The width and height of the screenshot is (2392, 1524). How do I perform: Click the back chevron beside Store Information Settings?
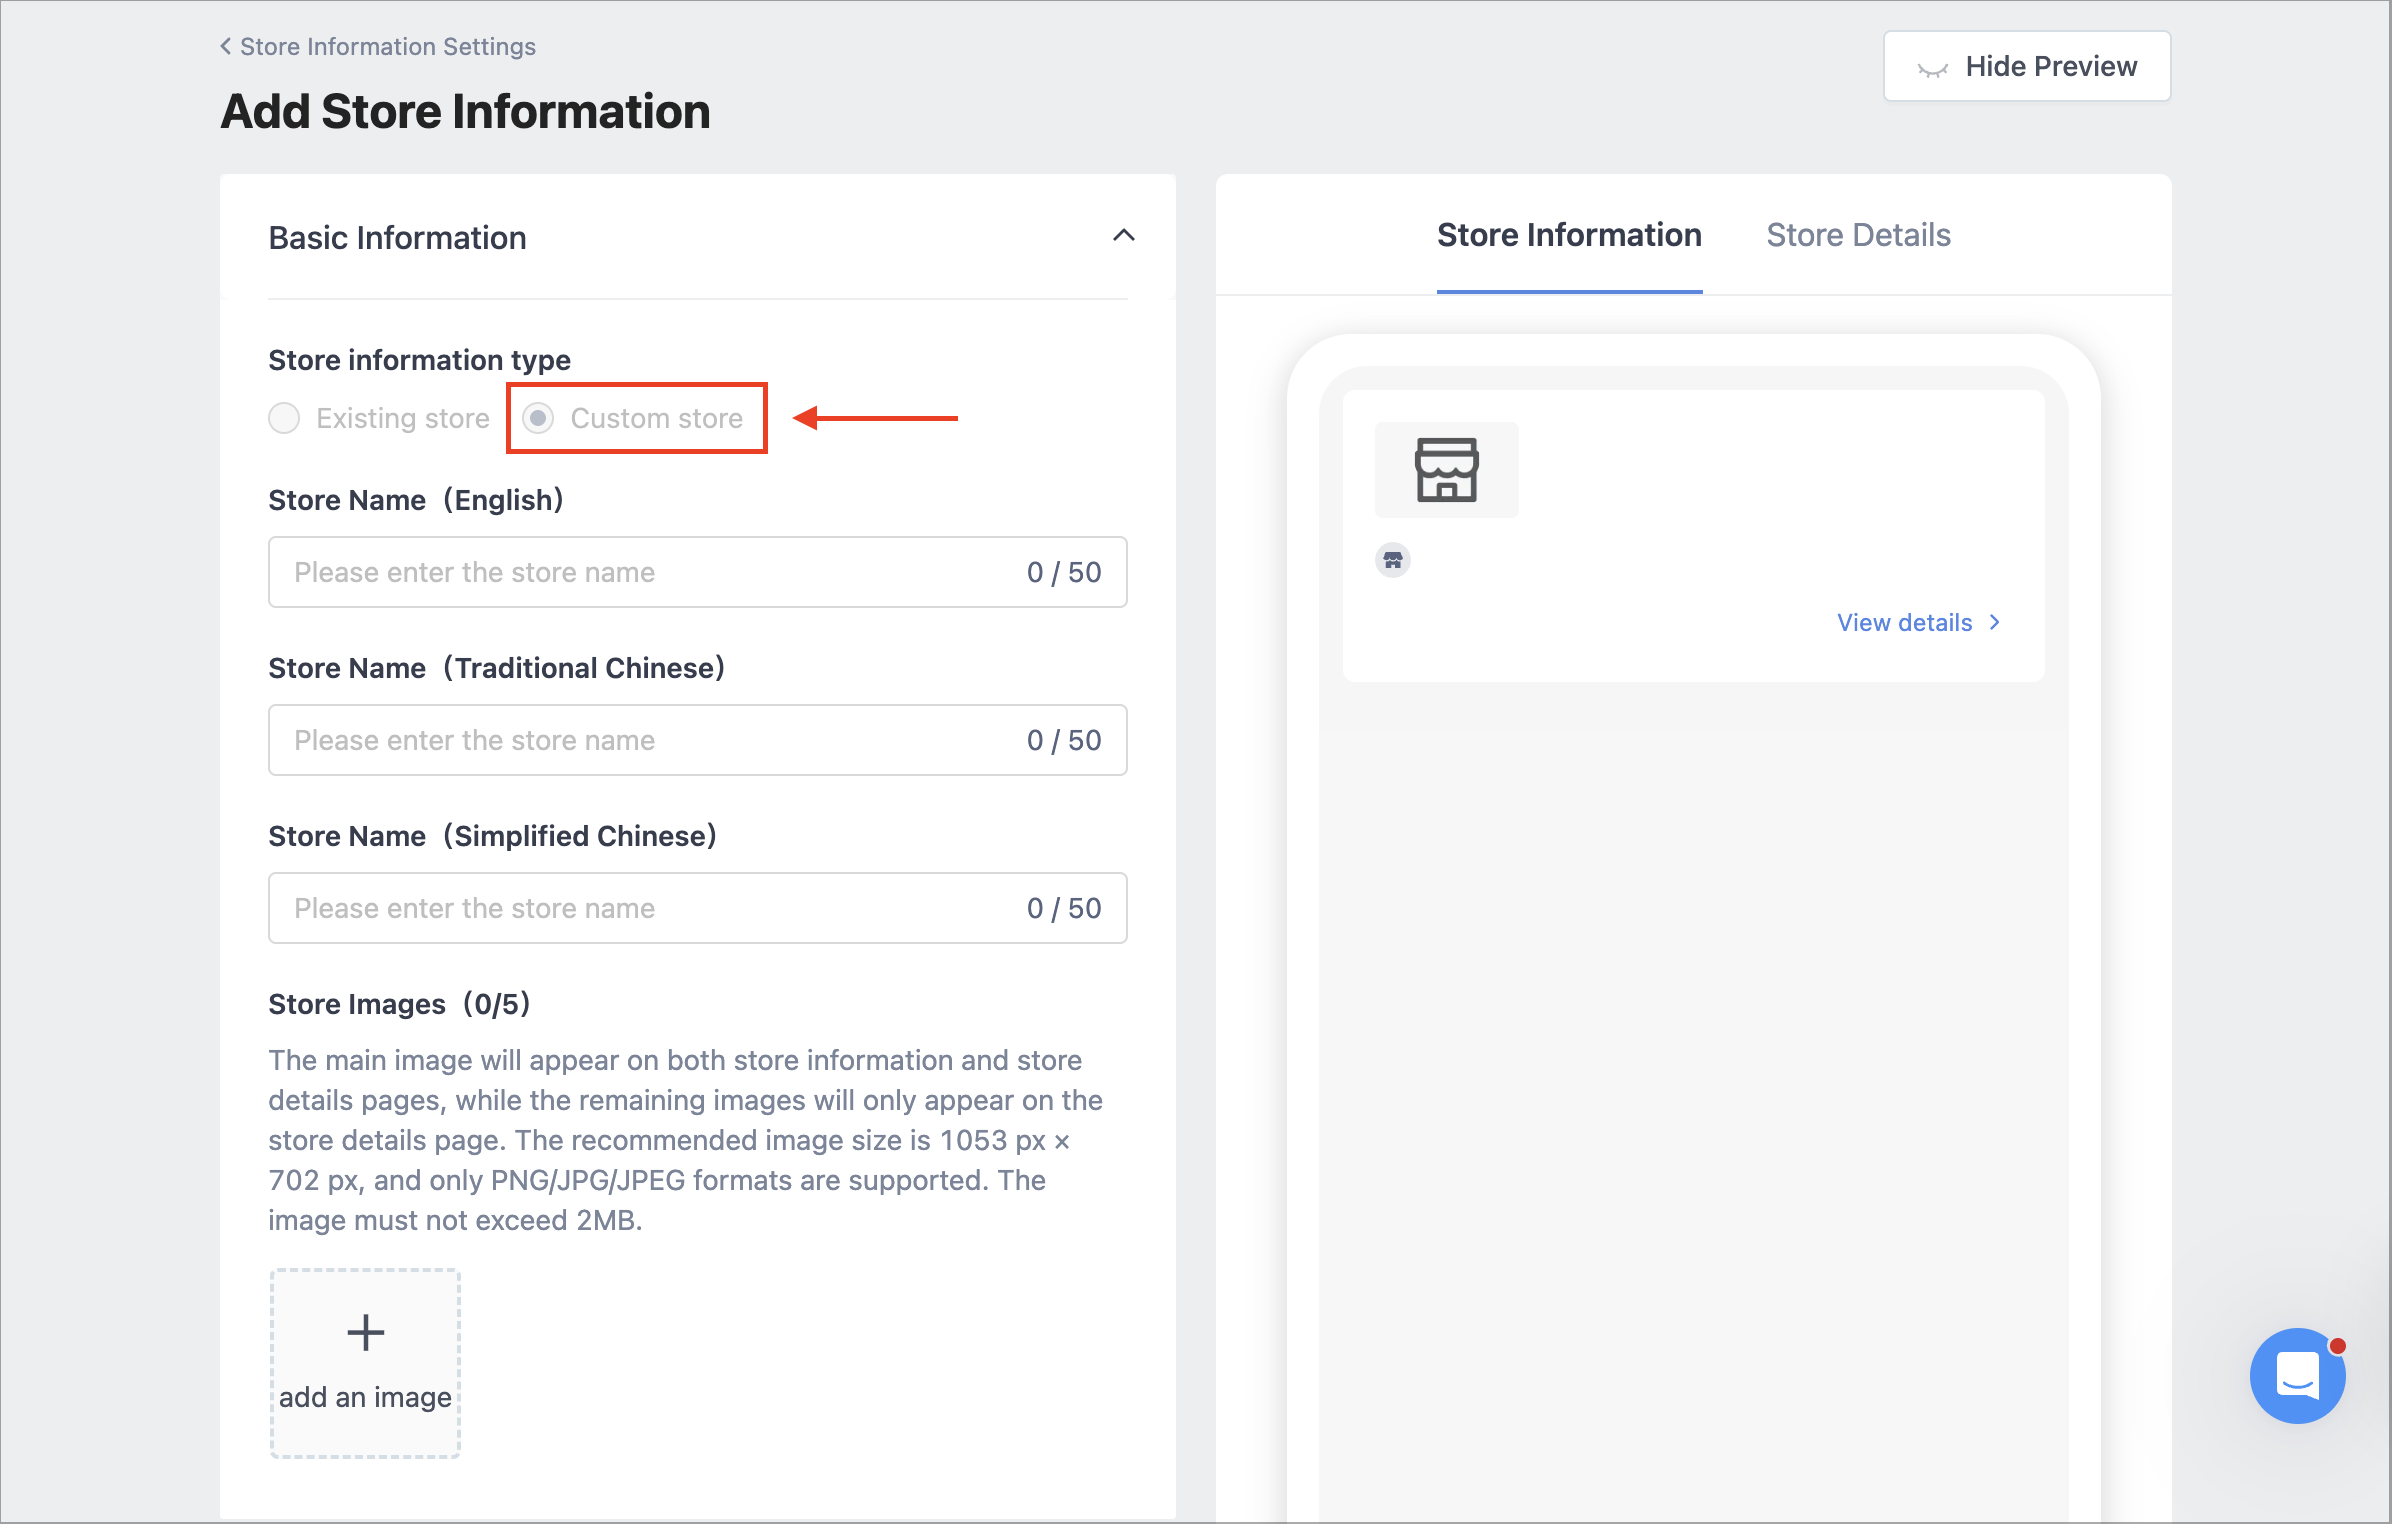point(226,46)
